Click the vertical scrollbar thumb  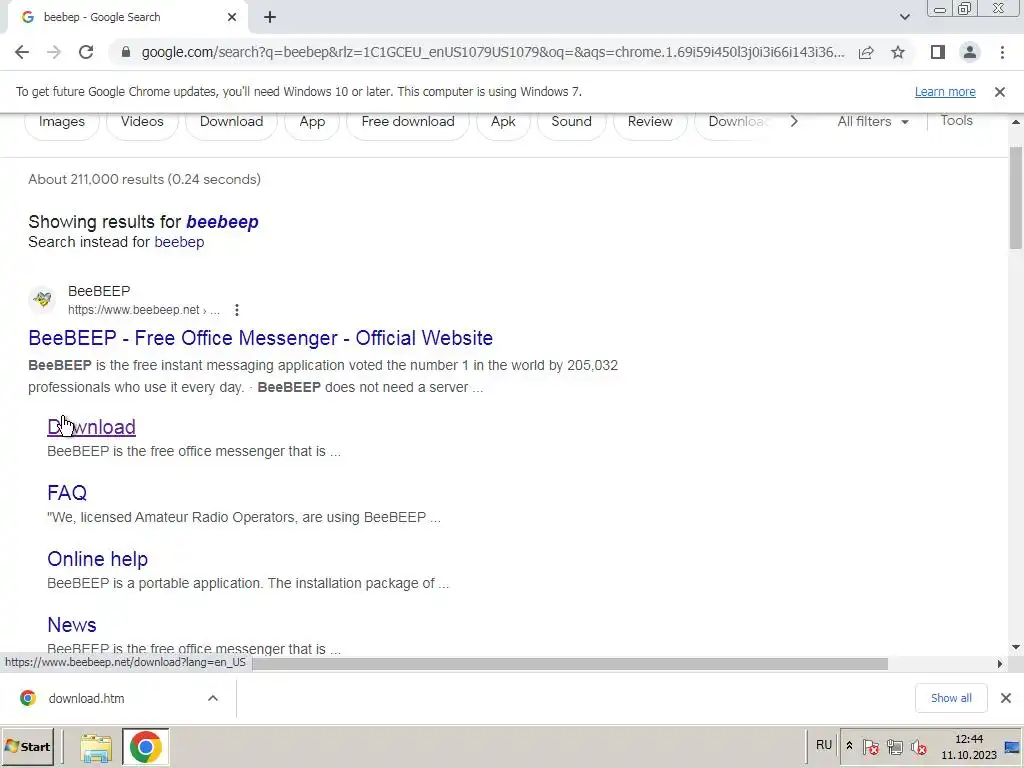pyautogui.click(x=1016, y=198)
